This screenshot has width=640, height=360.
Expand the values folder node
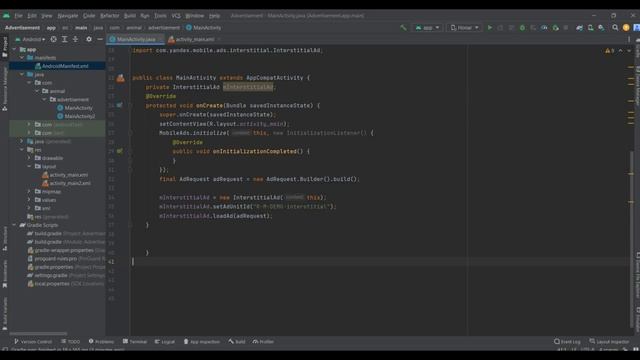(x=29, y=200)
